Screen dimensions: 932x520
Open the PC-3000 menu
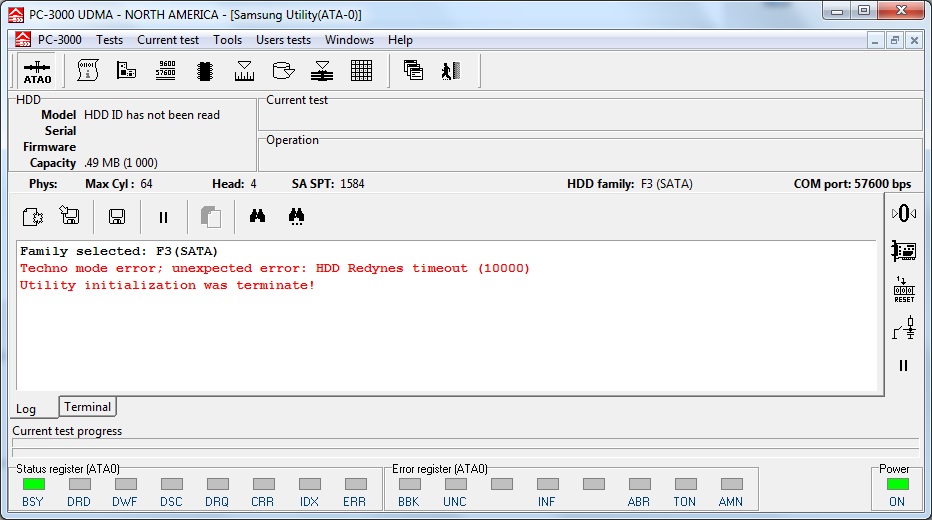tap(59, 40)
